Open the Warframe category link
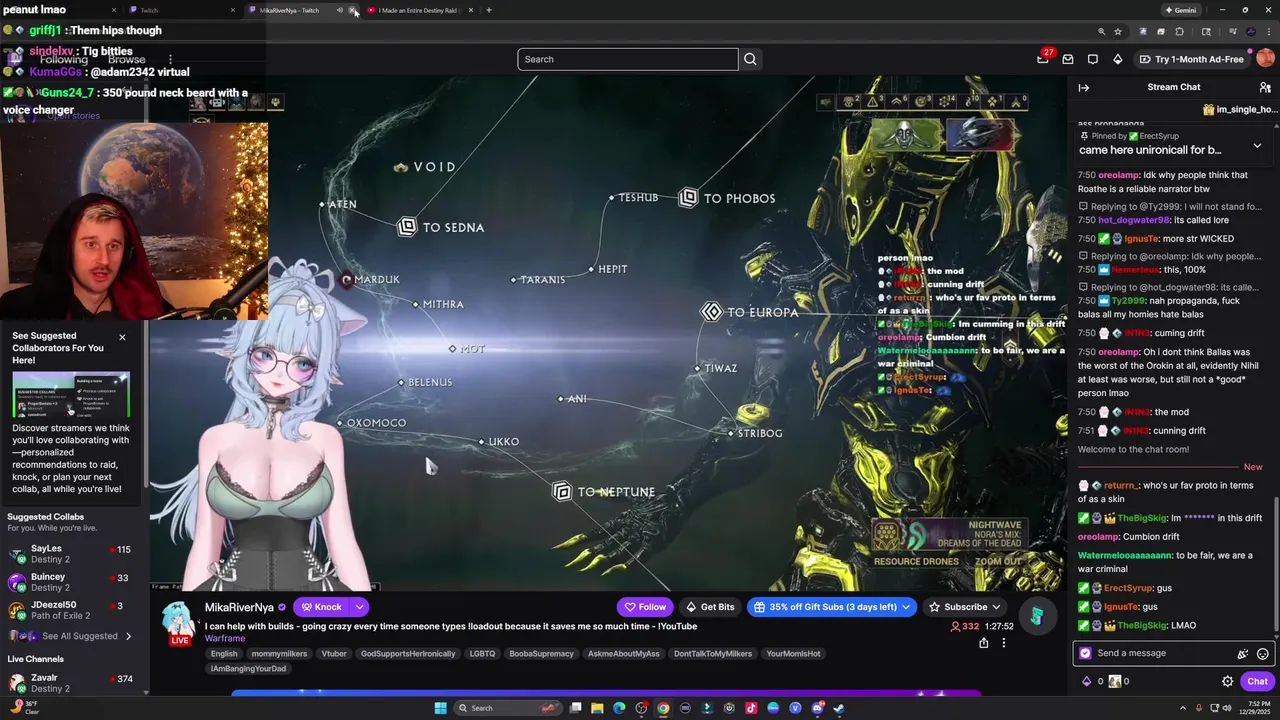 tap(225, 638)
